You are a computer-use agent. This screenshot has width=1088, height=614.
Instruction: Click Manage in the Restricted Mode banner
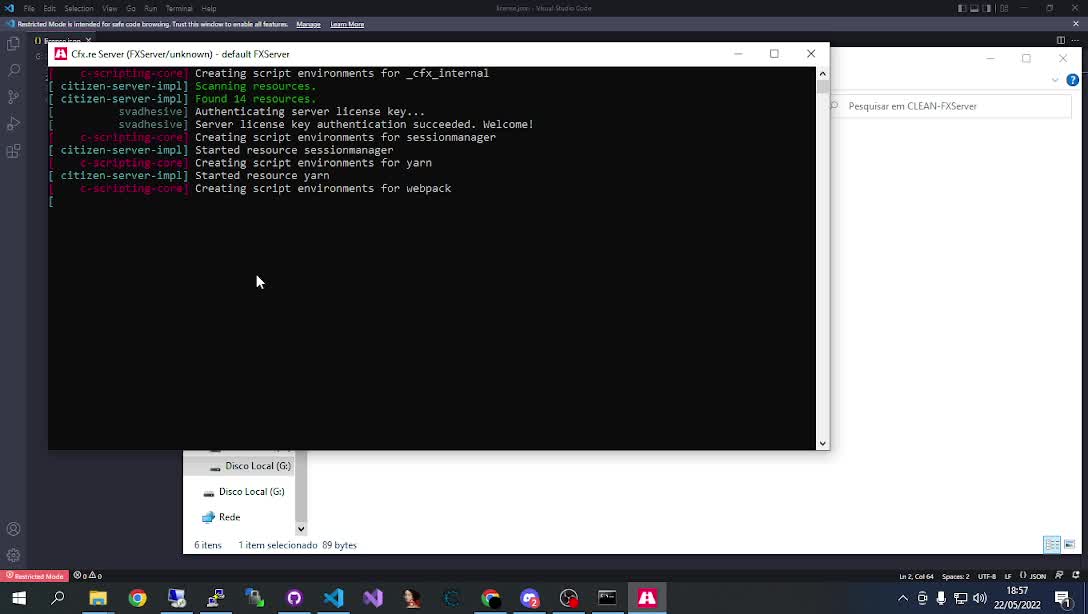coord(308,24)
